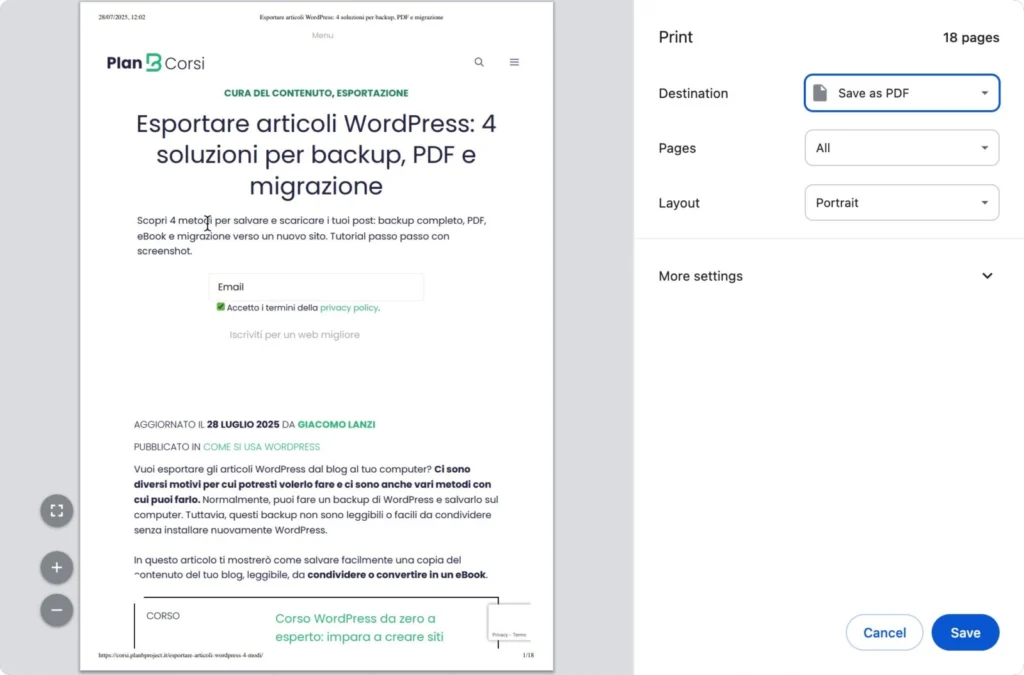
Task: Zoom in the print preview
Action: tap(57, 567)
